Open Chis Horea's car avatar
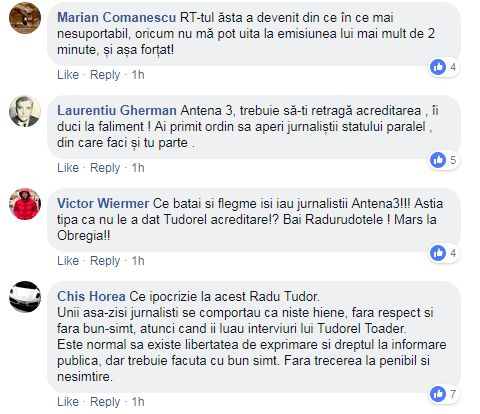 pos(25,297)
